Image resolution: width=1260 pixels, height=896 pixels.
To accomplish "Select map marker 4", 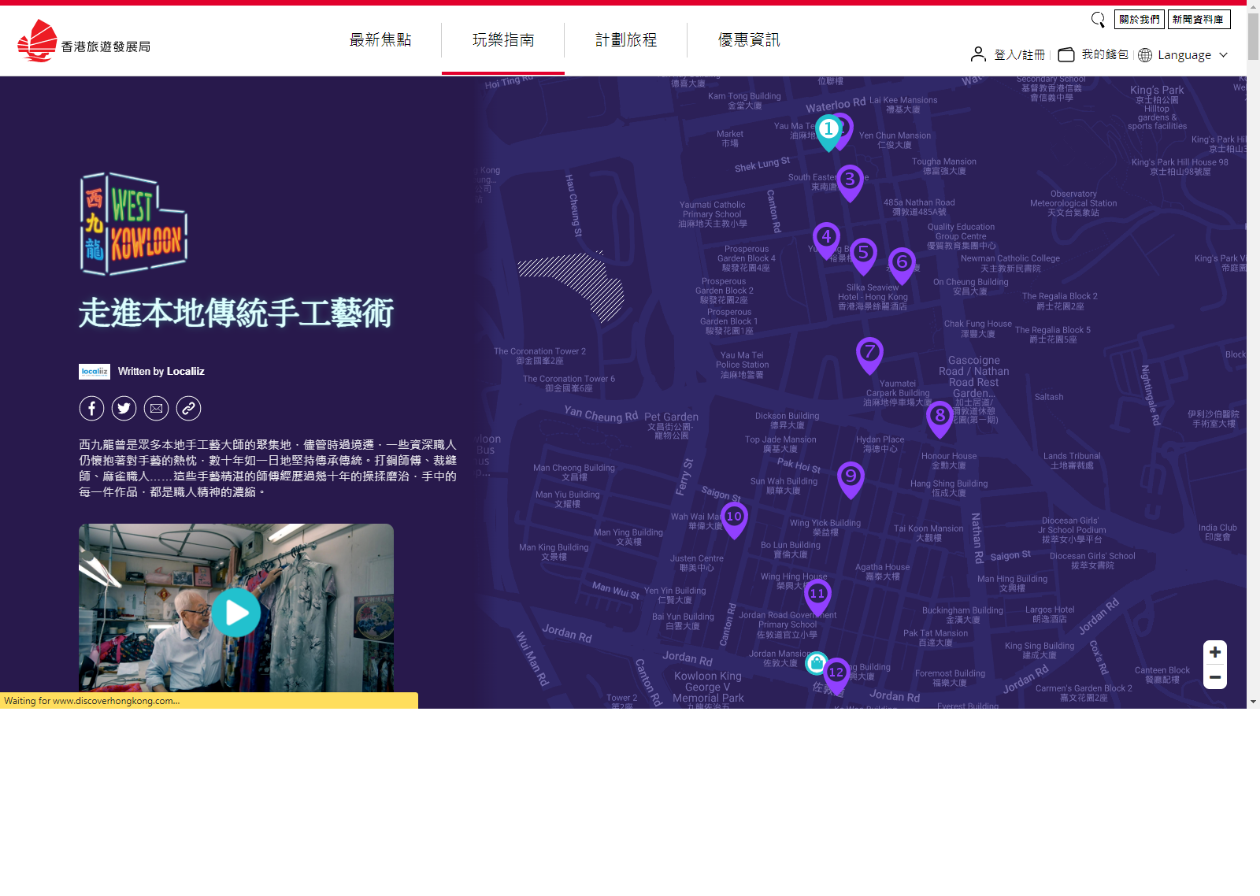I will pyautogui.click(x=826, y=240).
